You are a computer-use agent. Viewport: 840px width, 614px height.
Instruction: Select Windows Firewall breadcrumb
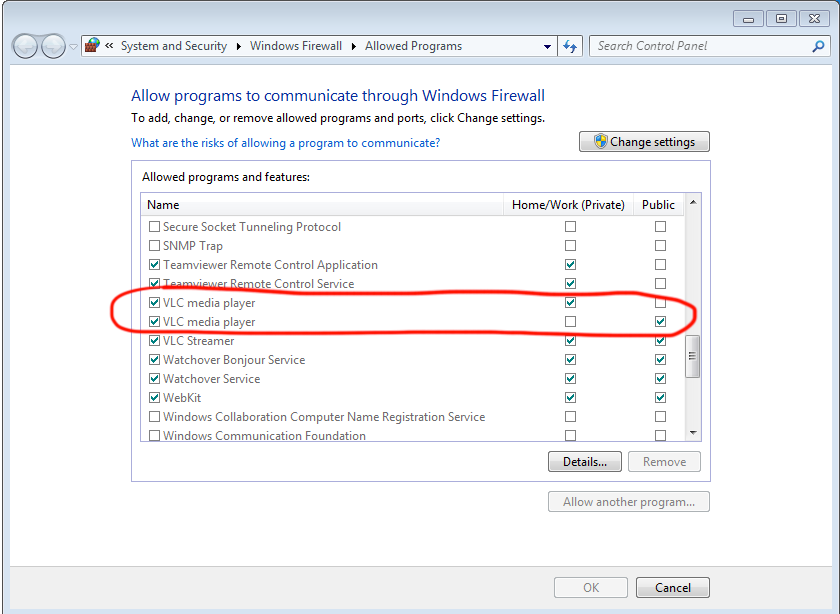296,46
